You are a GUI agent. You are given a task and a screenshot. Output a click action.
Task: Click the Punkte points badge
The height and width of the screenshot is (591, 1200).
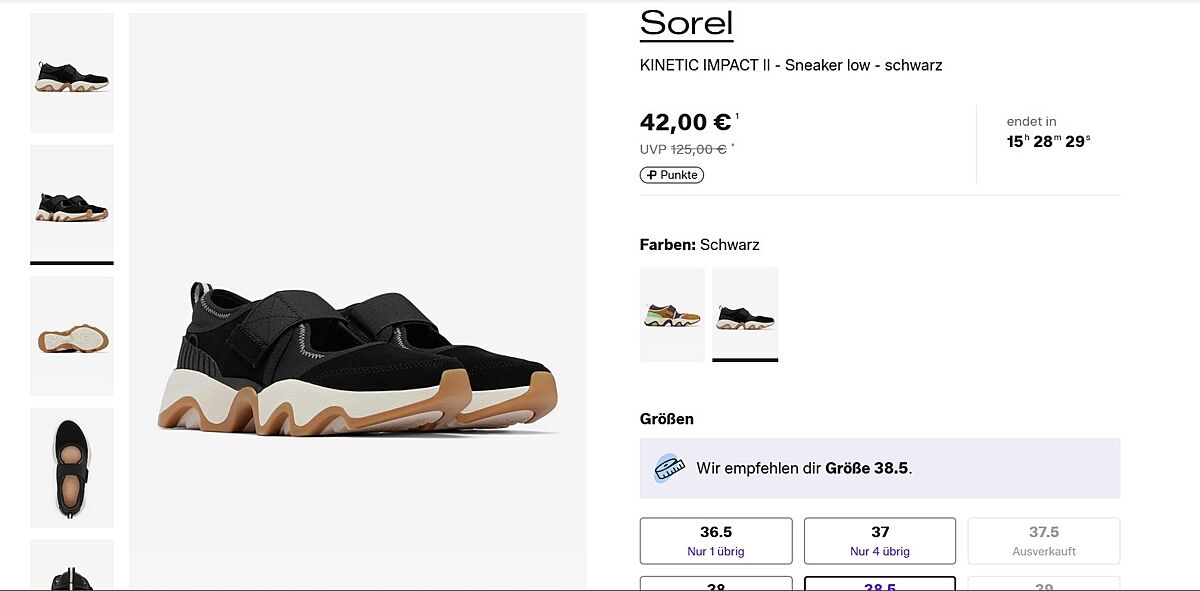pos(672,175)
